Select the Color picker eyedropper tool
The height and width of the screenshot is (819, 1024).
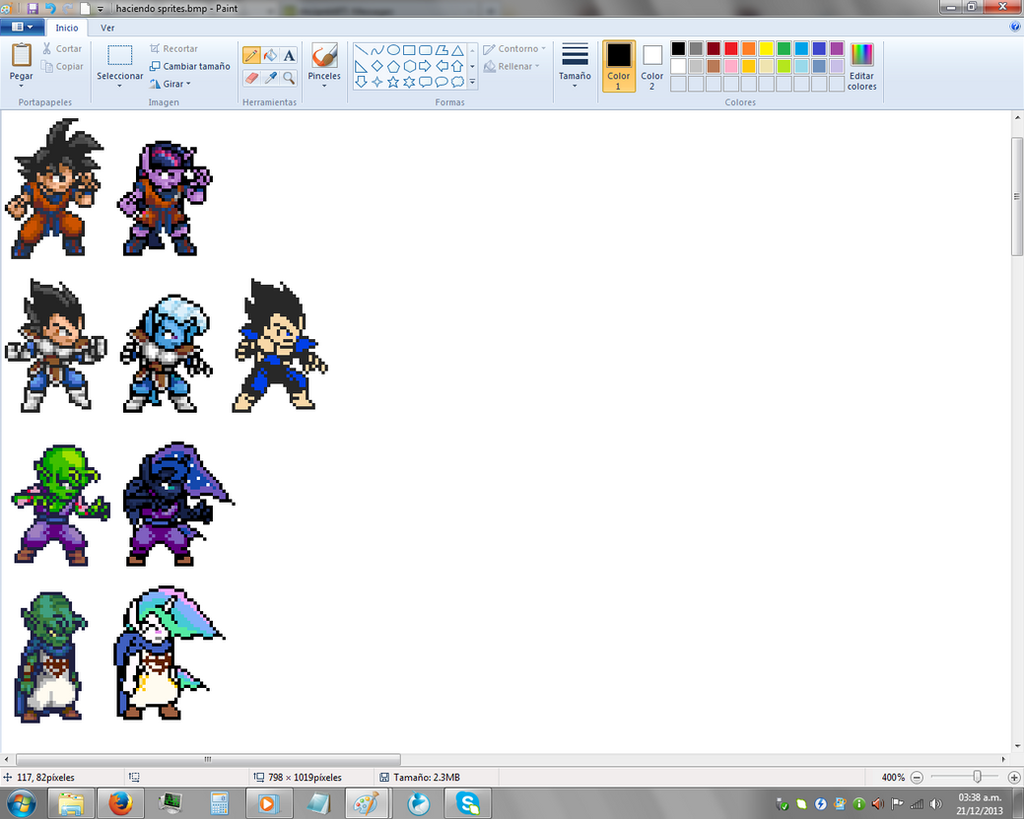pos(270,78)
